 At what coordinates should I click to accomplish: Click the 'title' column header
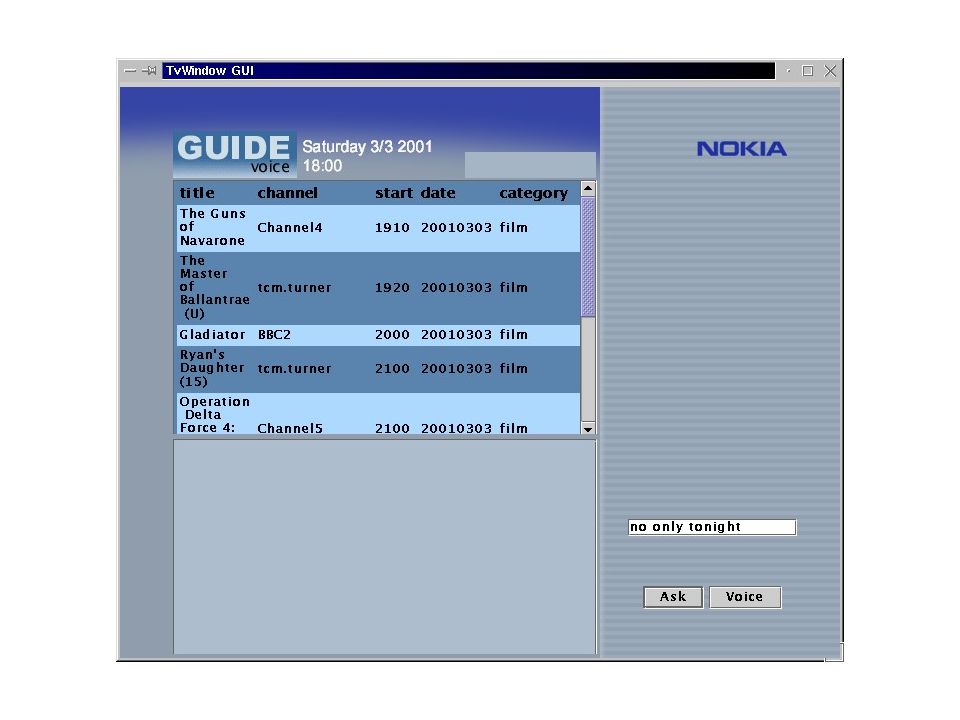tap(197, 193)
